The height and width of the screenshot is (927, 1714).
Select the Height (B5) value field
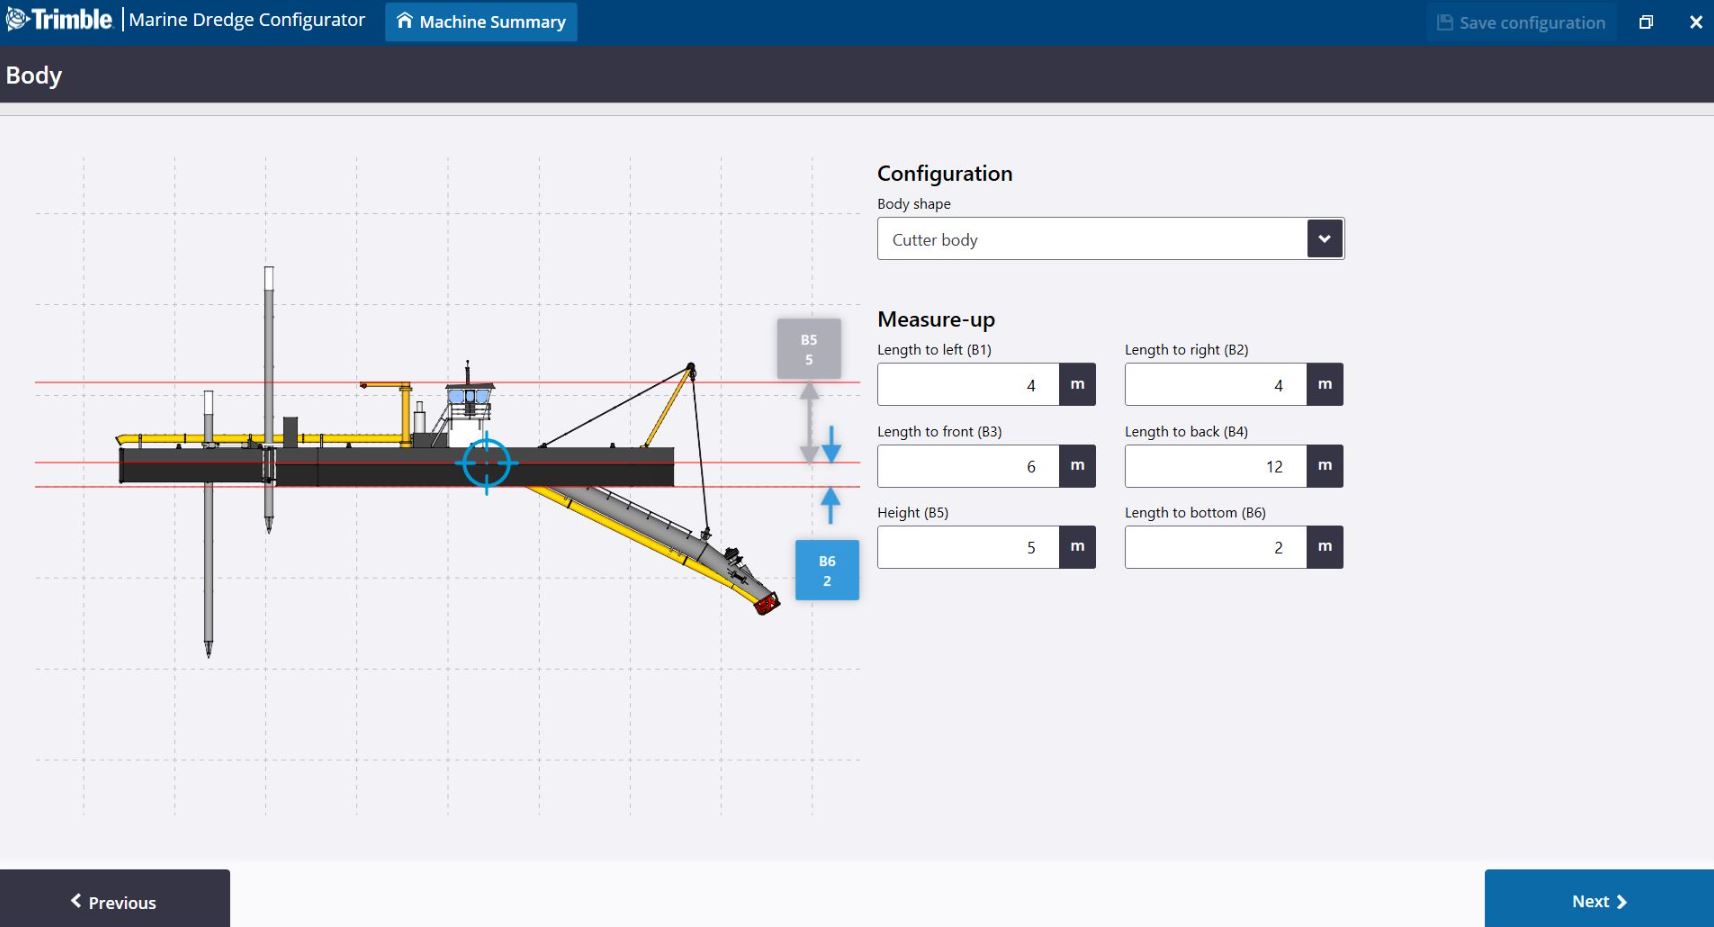[967, 547]
